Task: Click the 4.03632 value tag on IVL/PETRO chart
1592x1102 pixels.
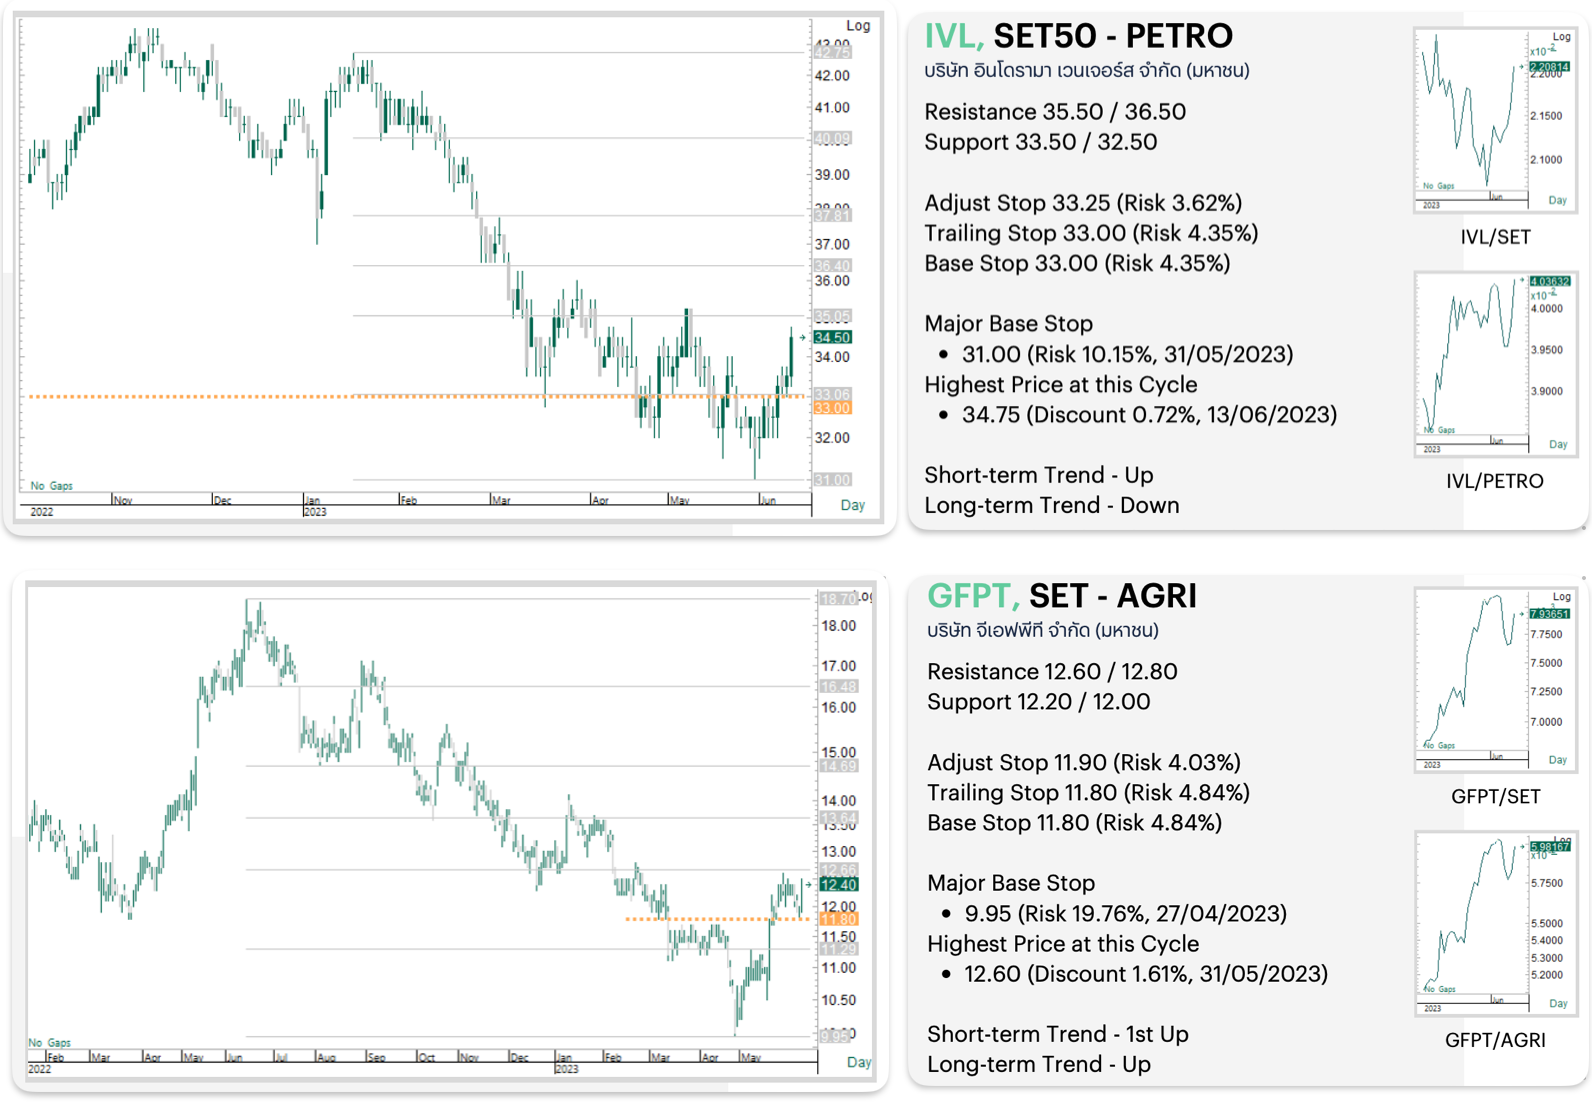Action: [x=1550, y=282]
